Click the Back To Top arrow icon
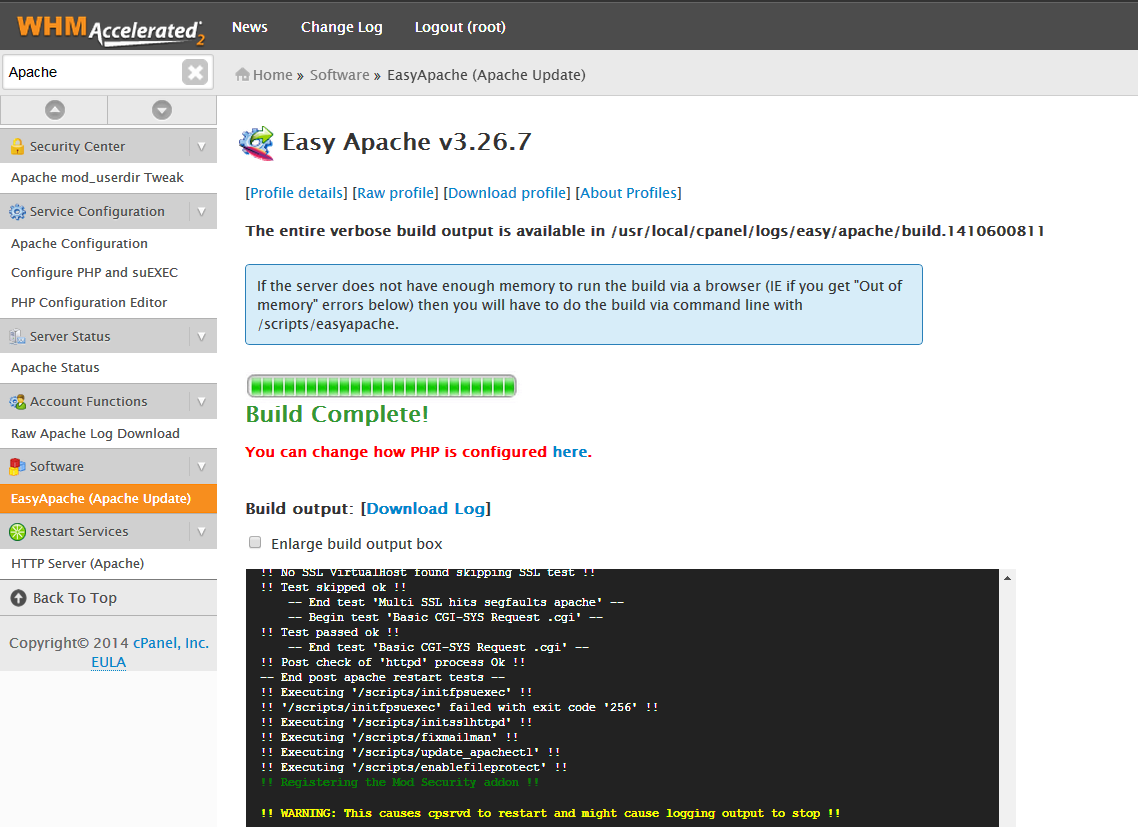Viewport: 1138px width, 827px height. [x=19, y=598]
